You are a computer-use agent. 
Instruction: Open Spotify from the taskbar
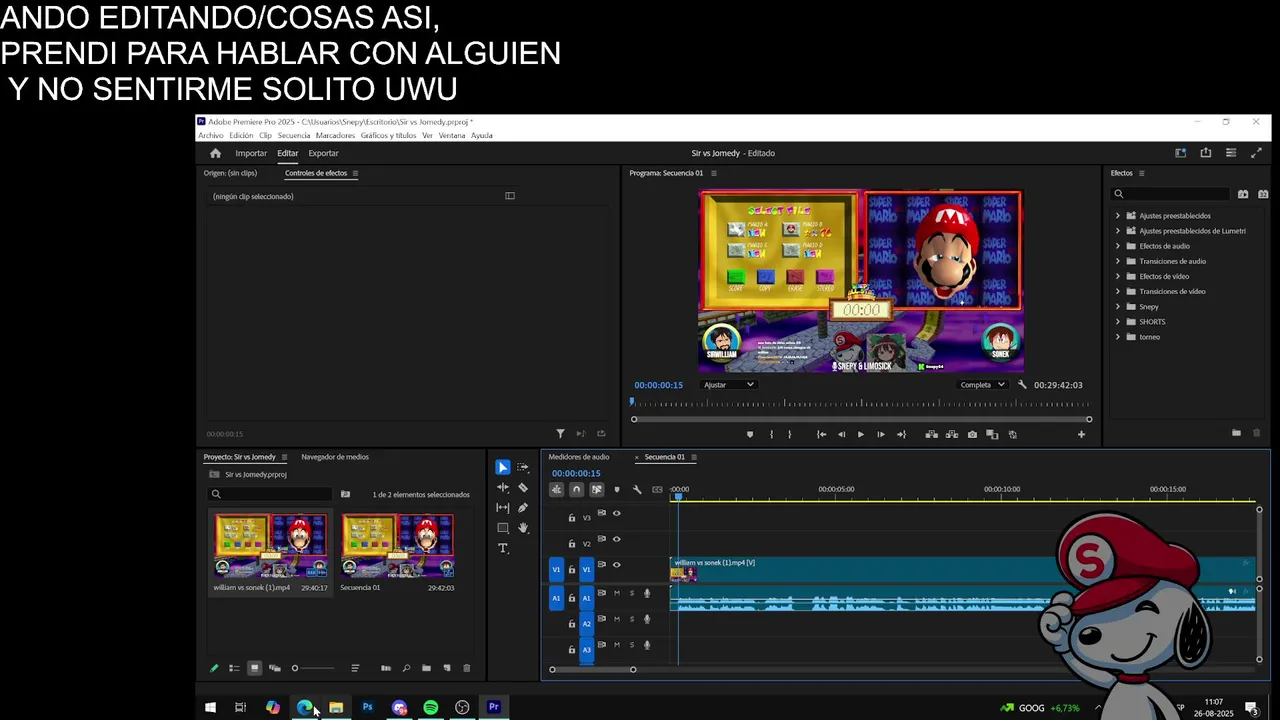coord(430,707)
